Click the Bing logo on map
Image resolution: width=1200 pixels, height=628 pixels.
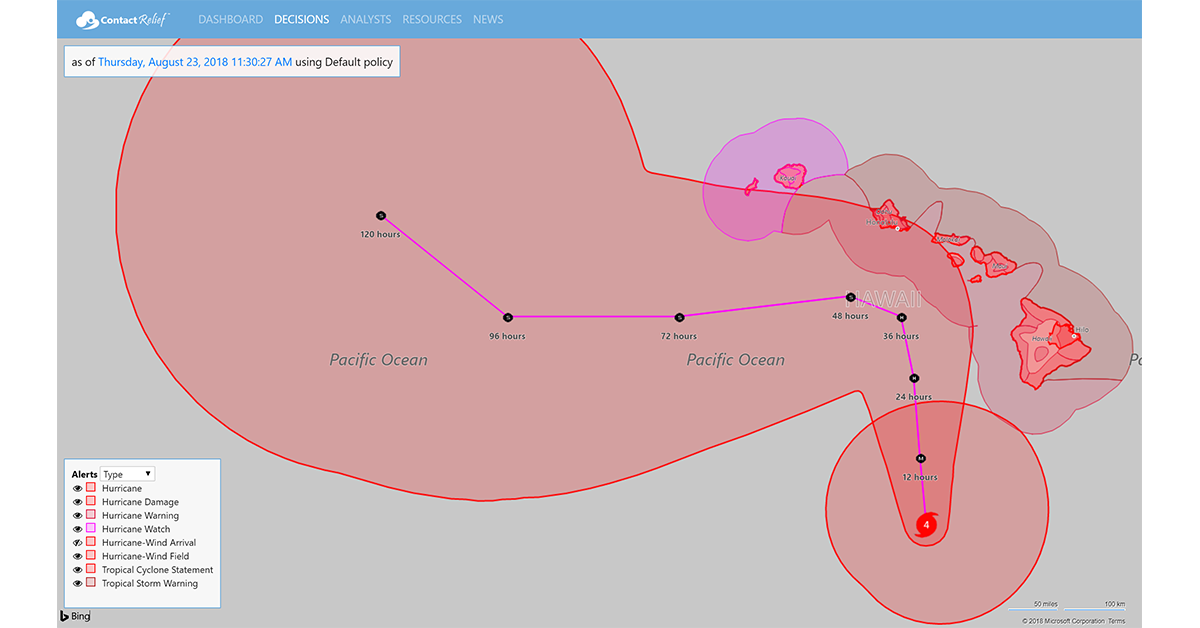(75, 616)
